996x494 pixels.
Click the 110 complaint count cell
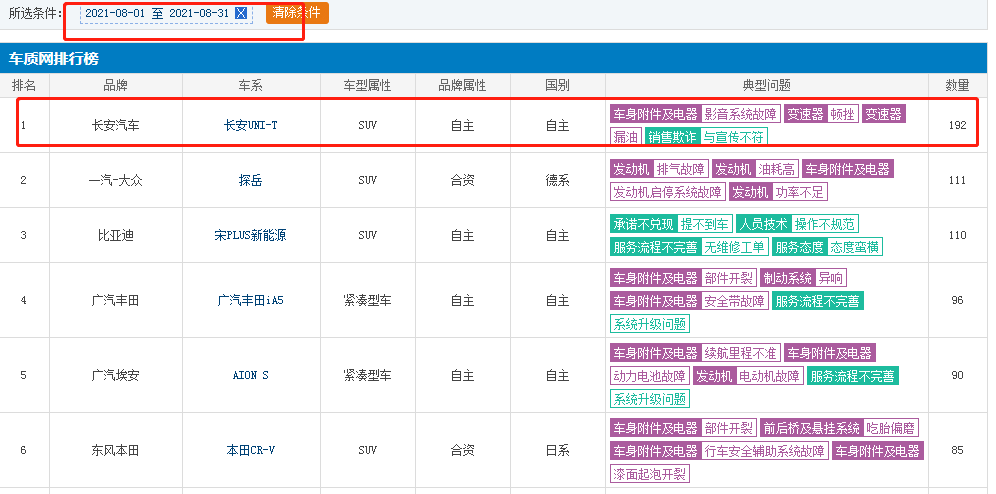click(957, 235)
